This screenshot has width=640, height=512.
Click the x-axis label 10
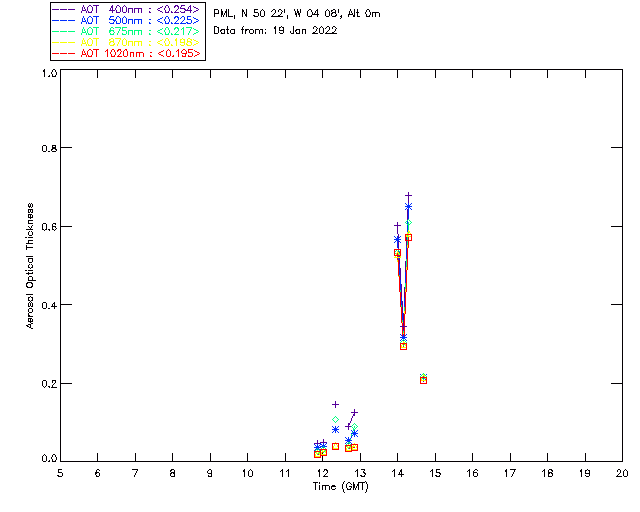247,473
